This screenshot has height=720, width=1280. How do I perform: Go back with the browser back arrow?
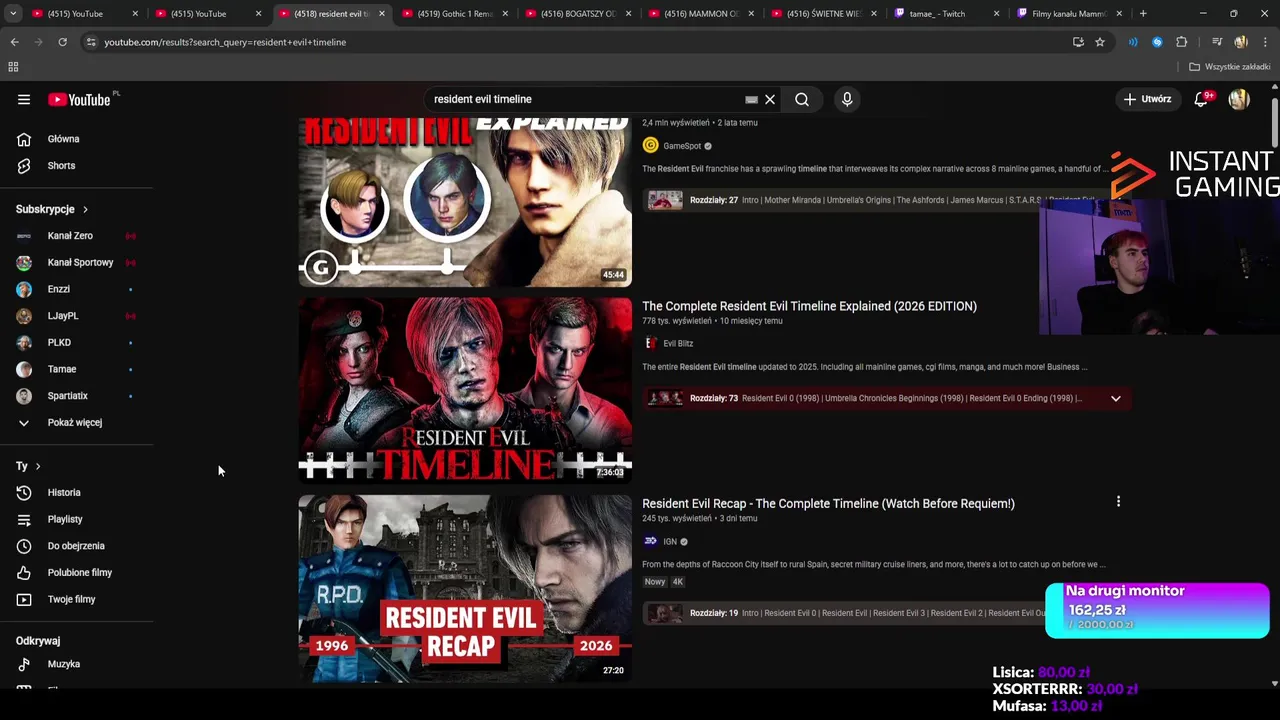(x=14, y=42)
